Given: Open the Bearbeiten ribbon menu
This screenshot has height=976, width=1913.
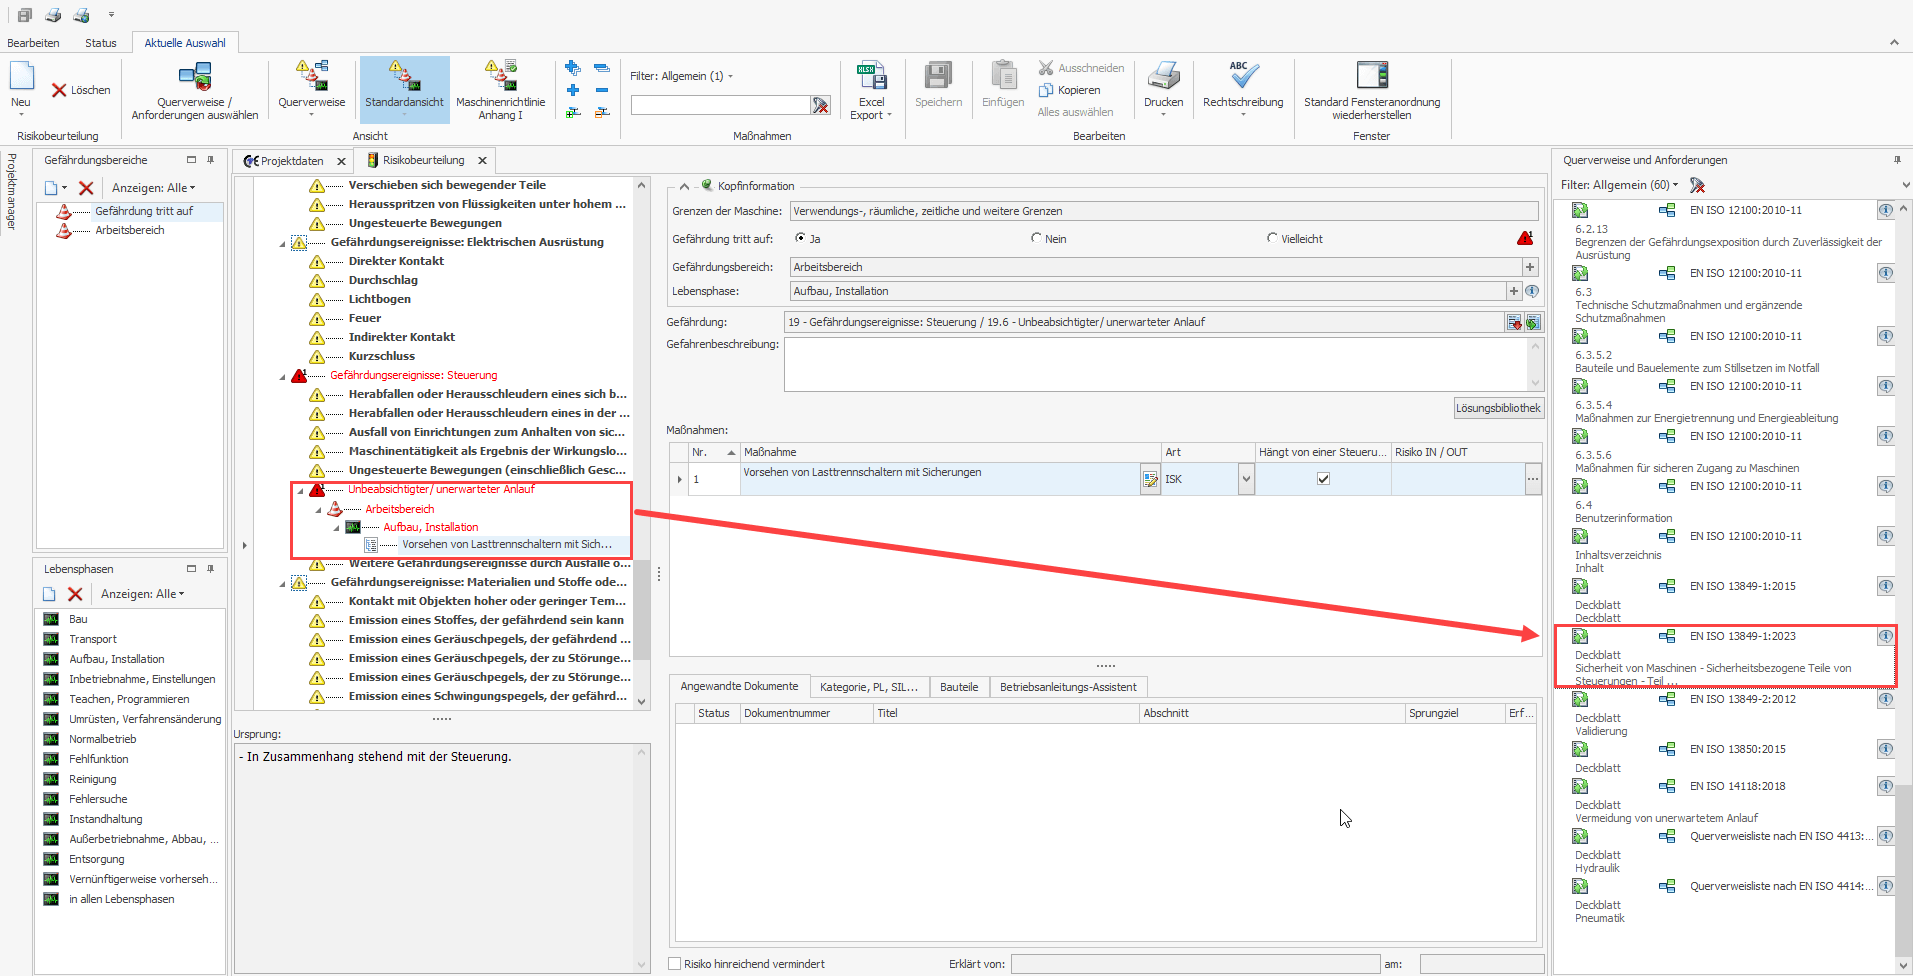Looking at the screenshot, I should click(33, 43).
